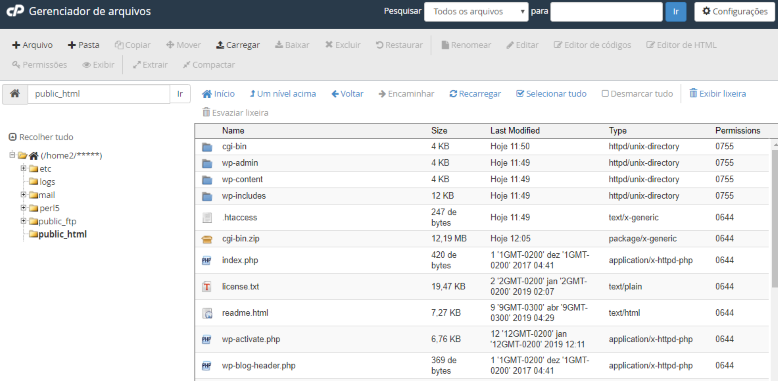Image resolution: width=778 pixels, height=381 pixels.
Task: Click the Mover toolbar button
Action: 183,45
